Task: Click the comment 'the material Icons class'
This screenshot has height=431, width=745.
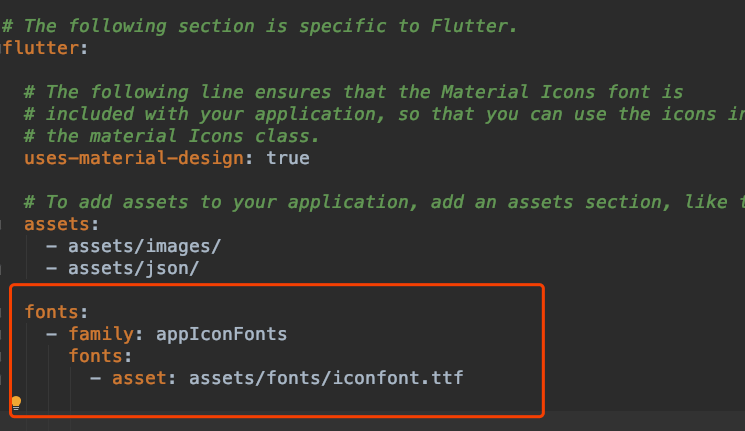Action: coord(172,136)
